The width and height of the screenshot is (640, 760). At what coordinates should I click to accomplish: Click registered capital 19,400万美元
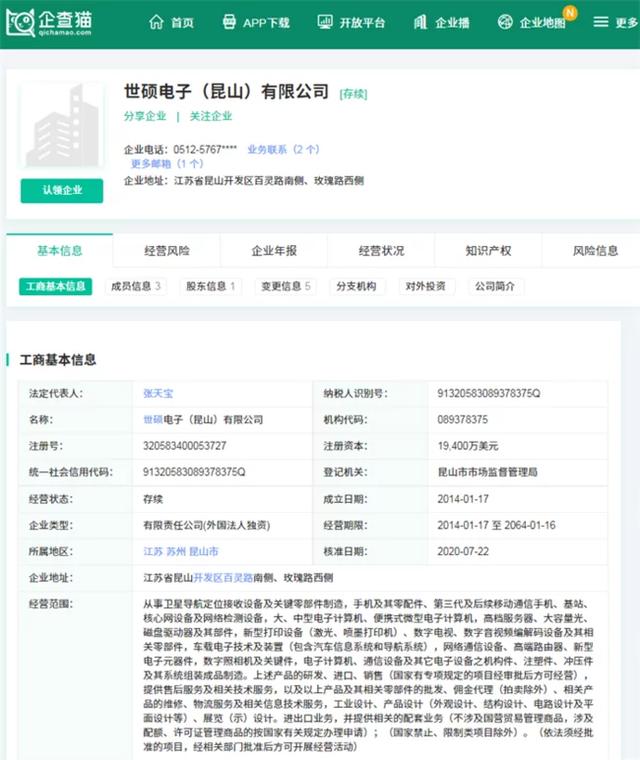468,446
